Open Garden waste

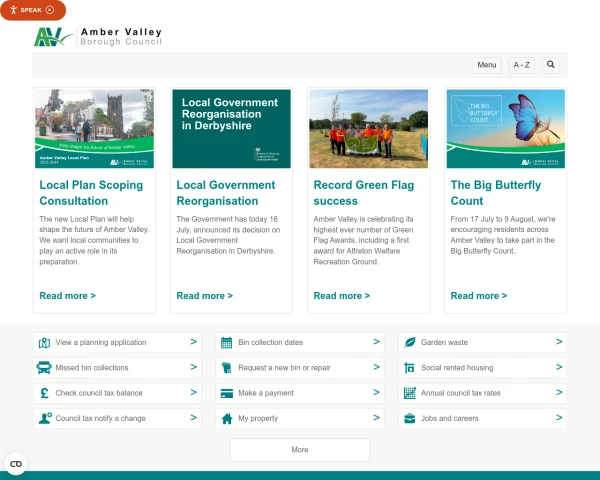[x=444, y=343]
